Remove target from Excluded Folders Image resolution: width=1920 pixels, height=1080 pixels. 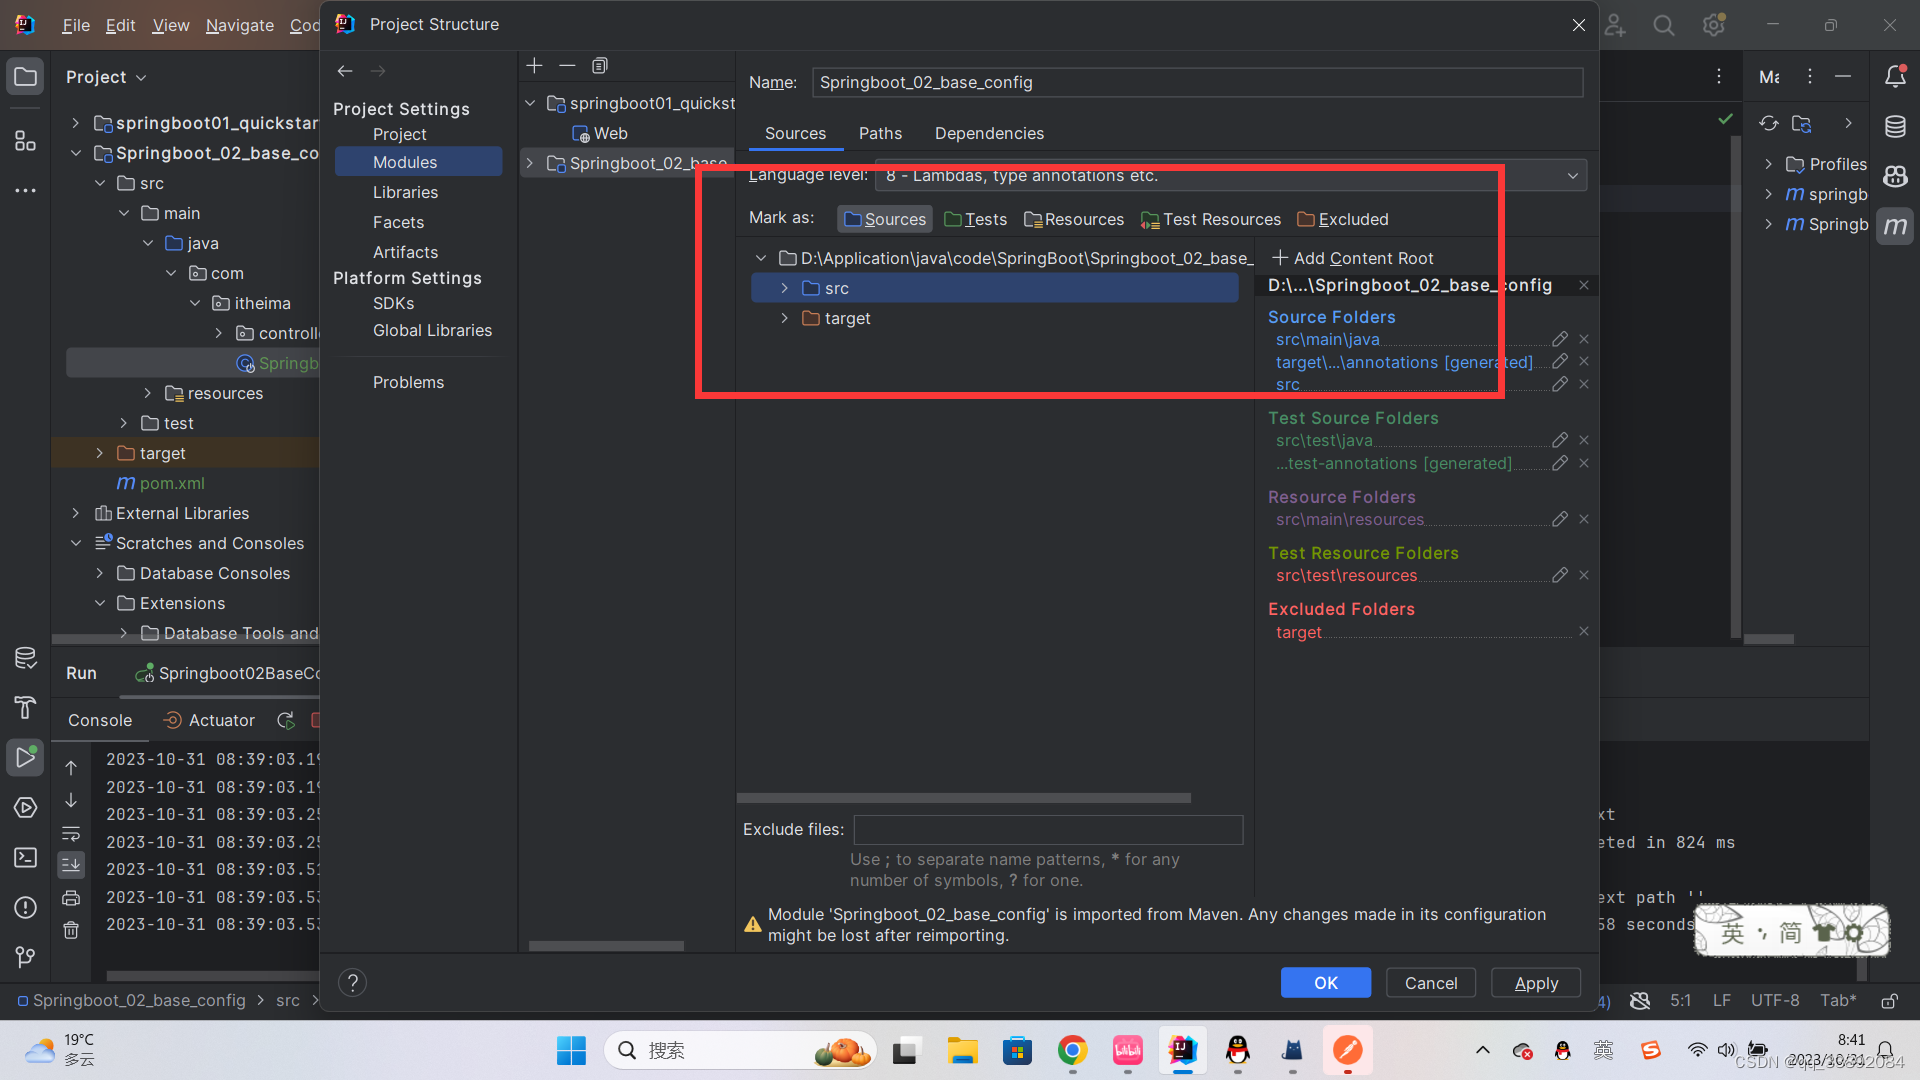(x=1583, y=632)
